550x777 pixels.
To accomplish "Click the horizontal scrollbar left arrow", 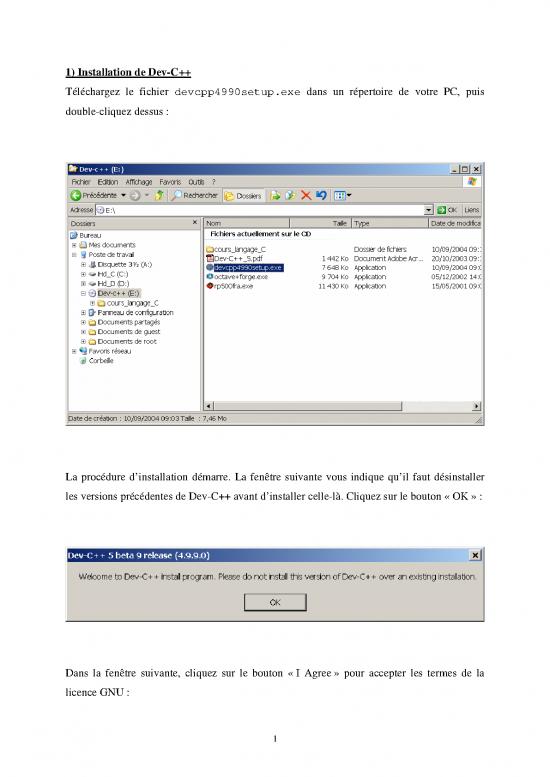I will tap(209, 406).
